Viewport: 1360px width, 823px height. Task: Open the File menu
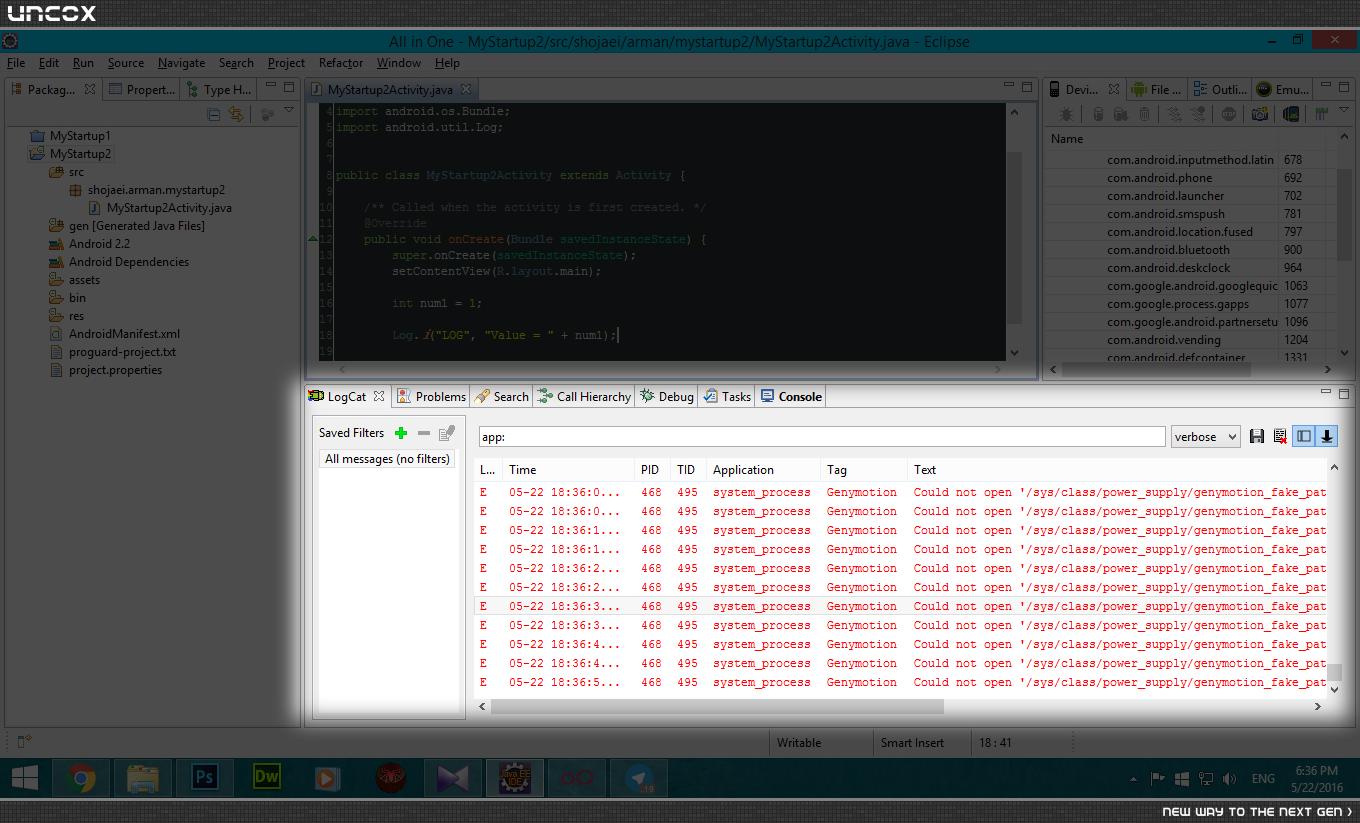[x=16, y=63]
